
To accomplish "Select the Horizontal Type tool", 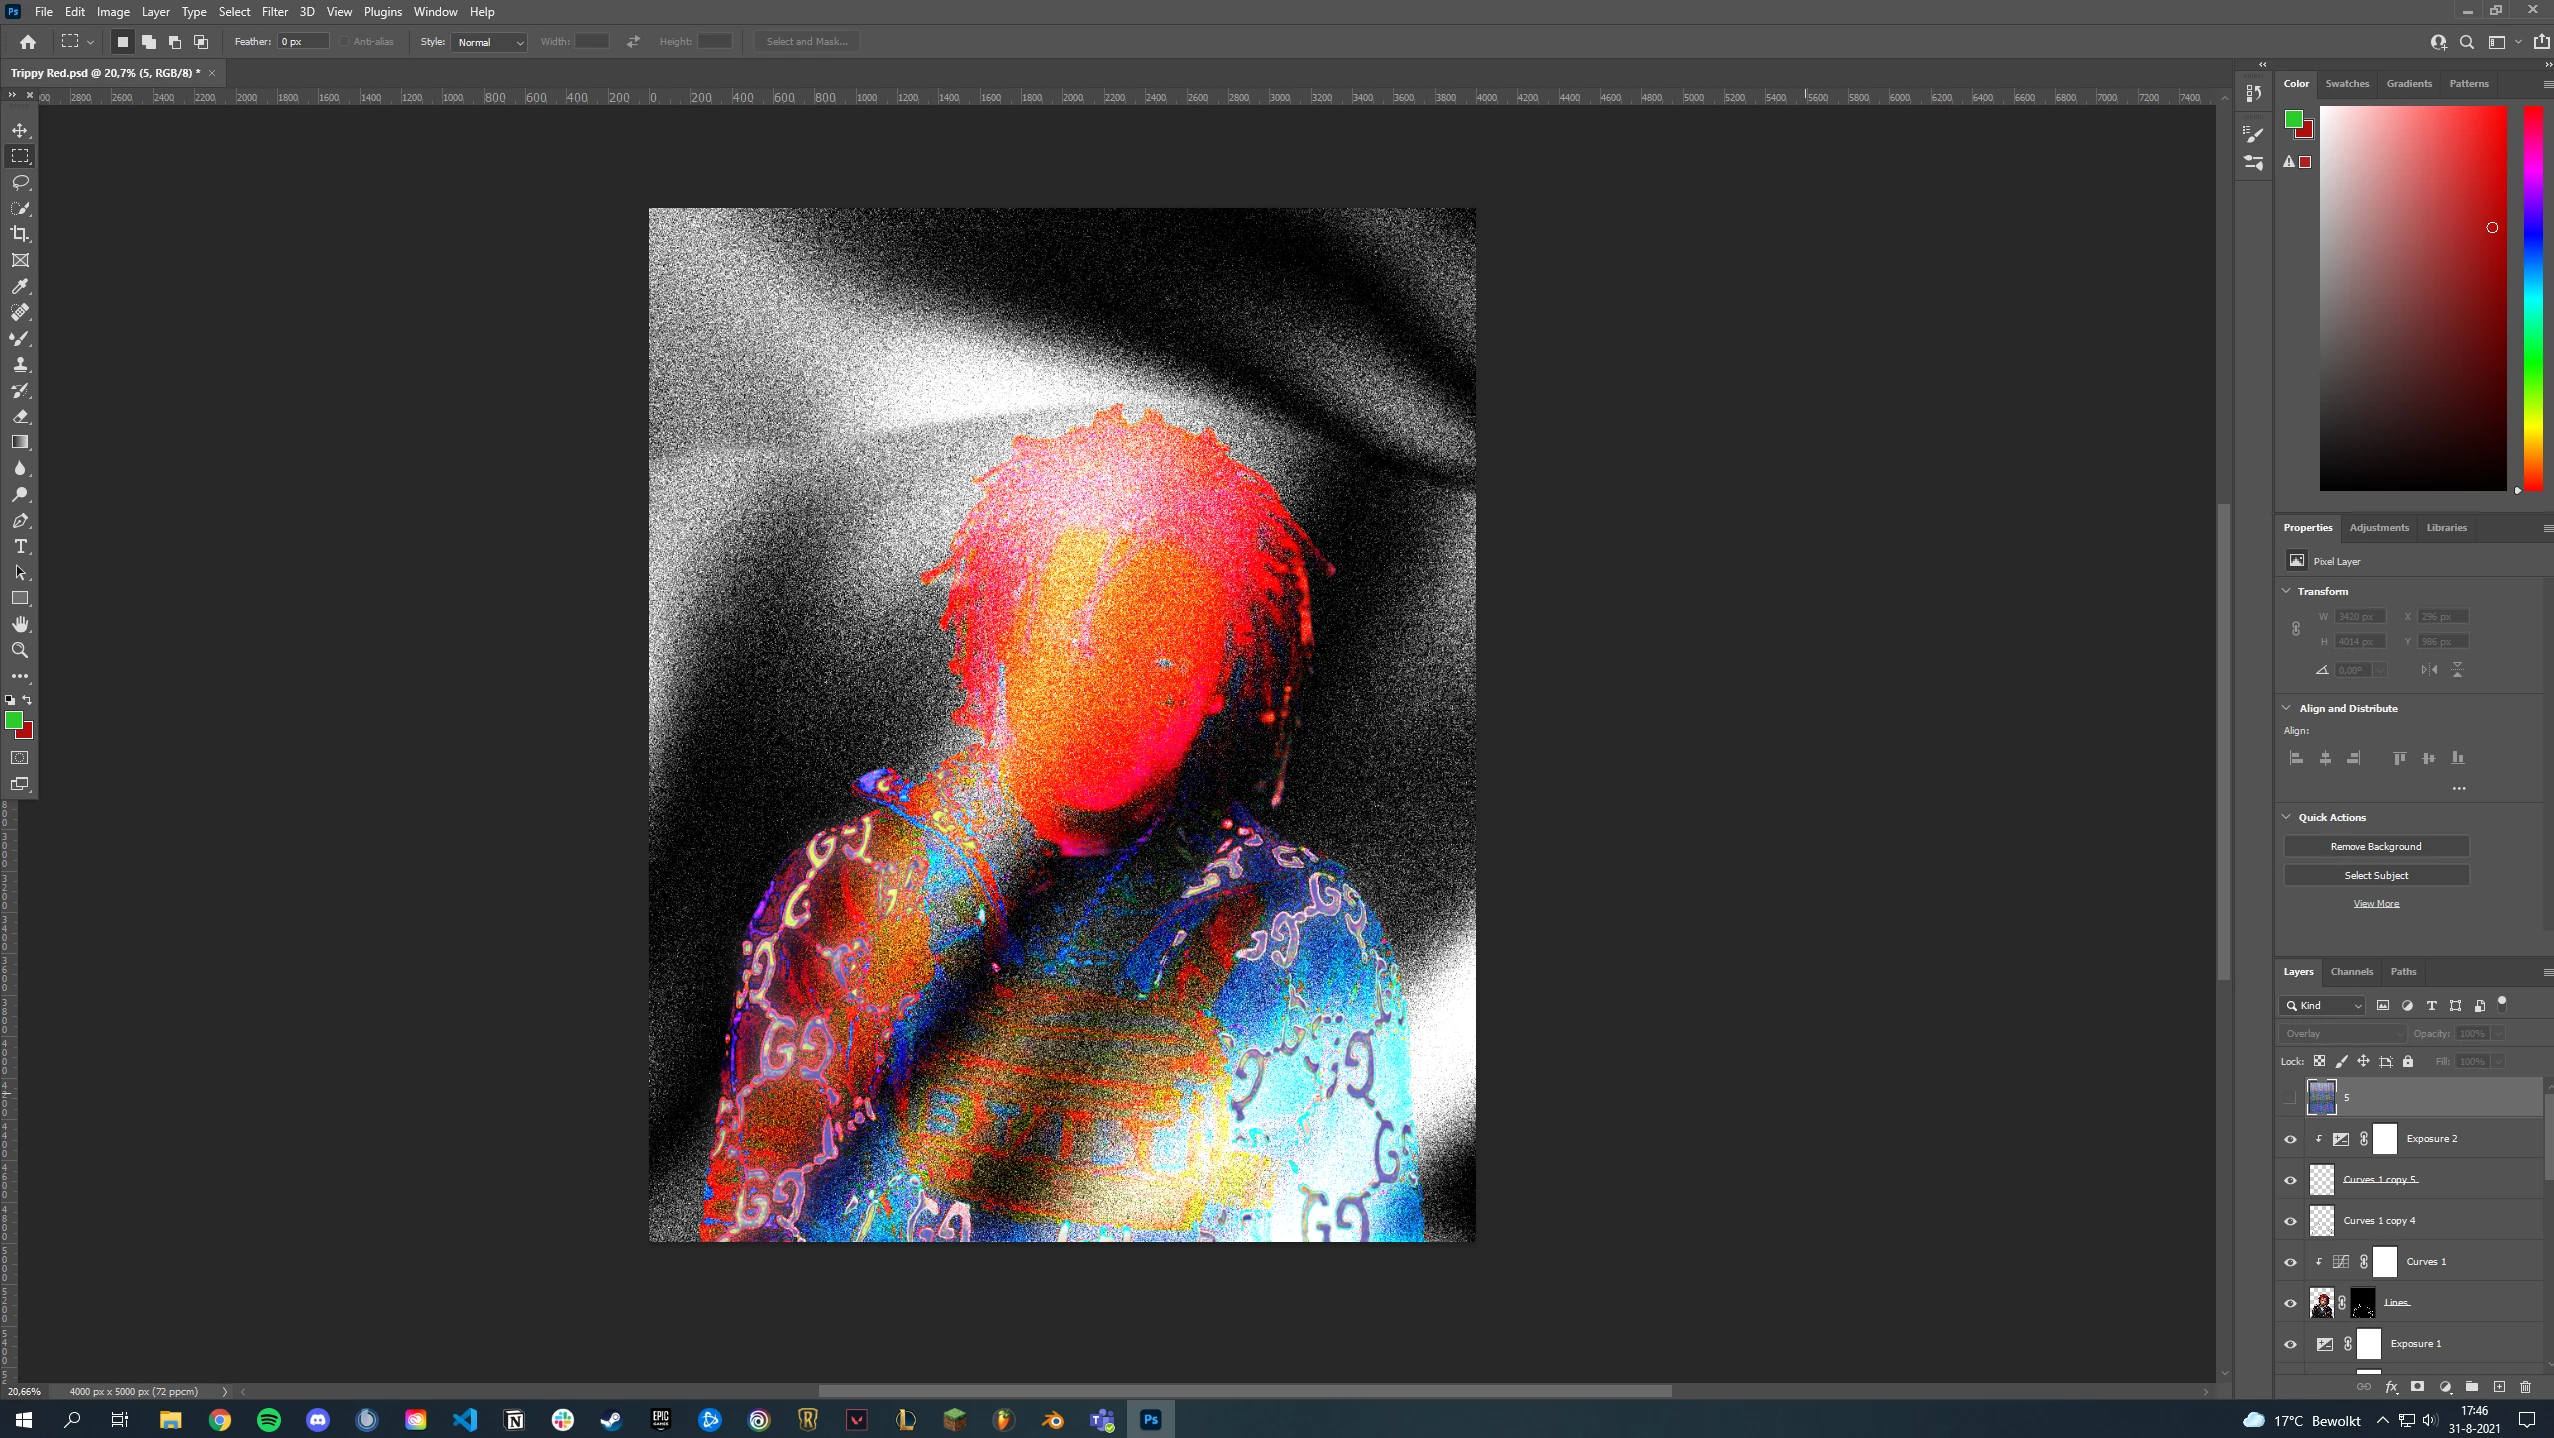I will (20, 547).
